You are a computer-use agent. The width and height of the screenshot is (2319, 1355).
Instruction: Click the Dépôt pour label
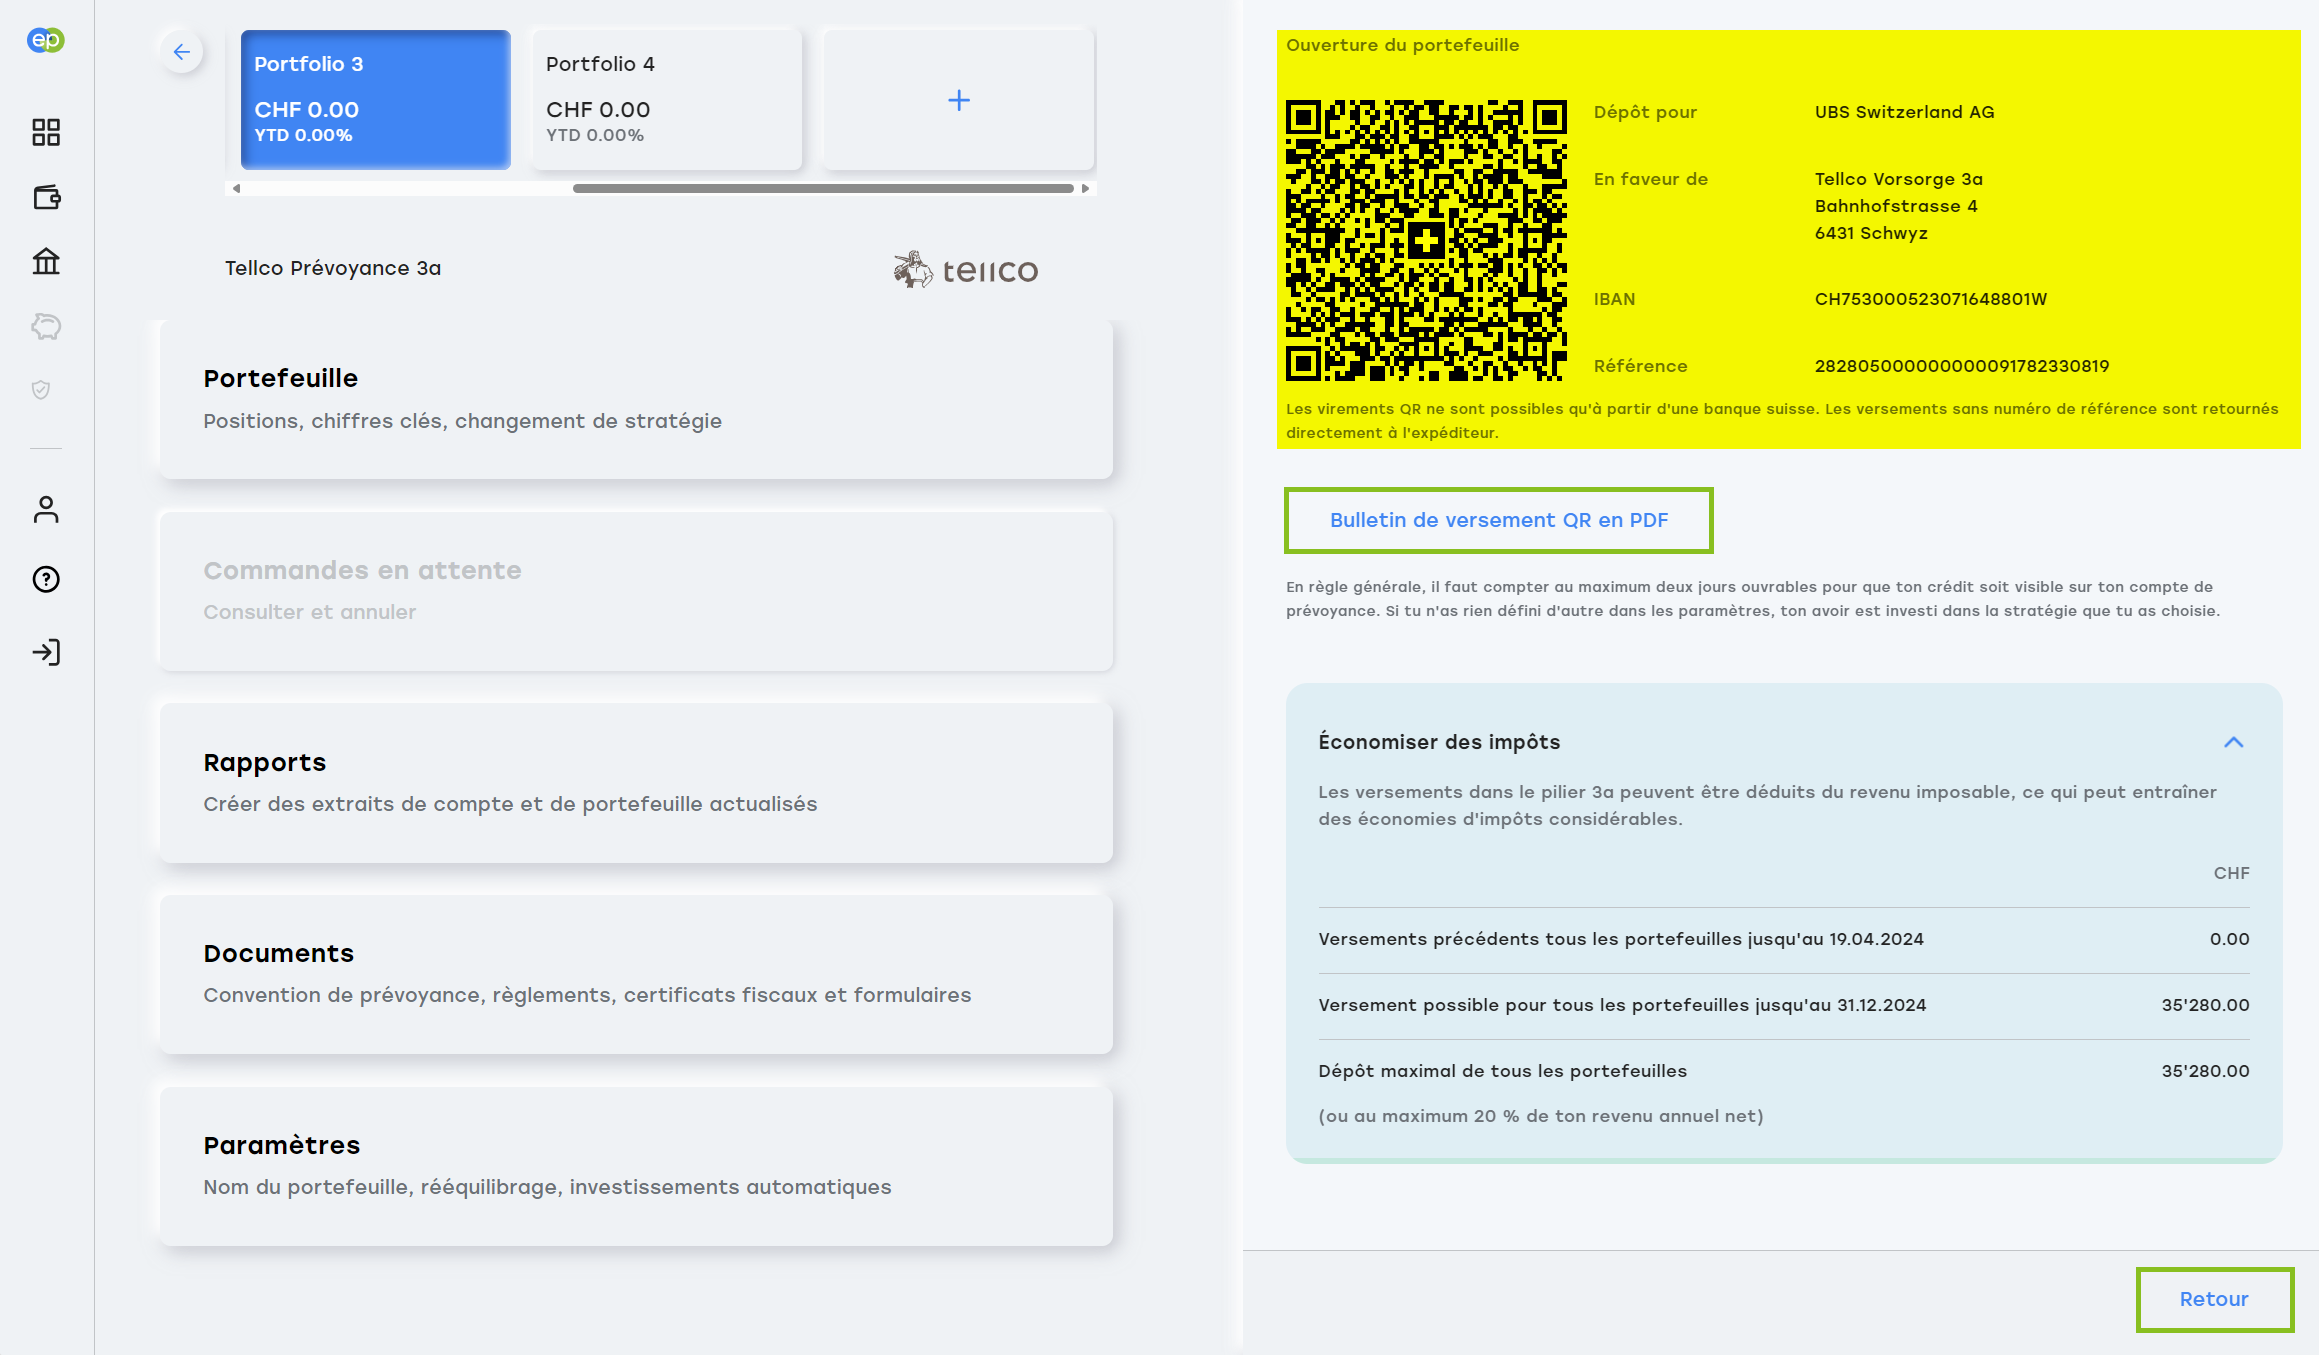[1644, 112]
